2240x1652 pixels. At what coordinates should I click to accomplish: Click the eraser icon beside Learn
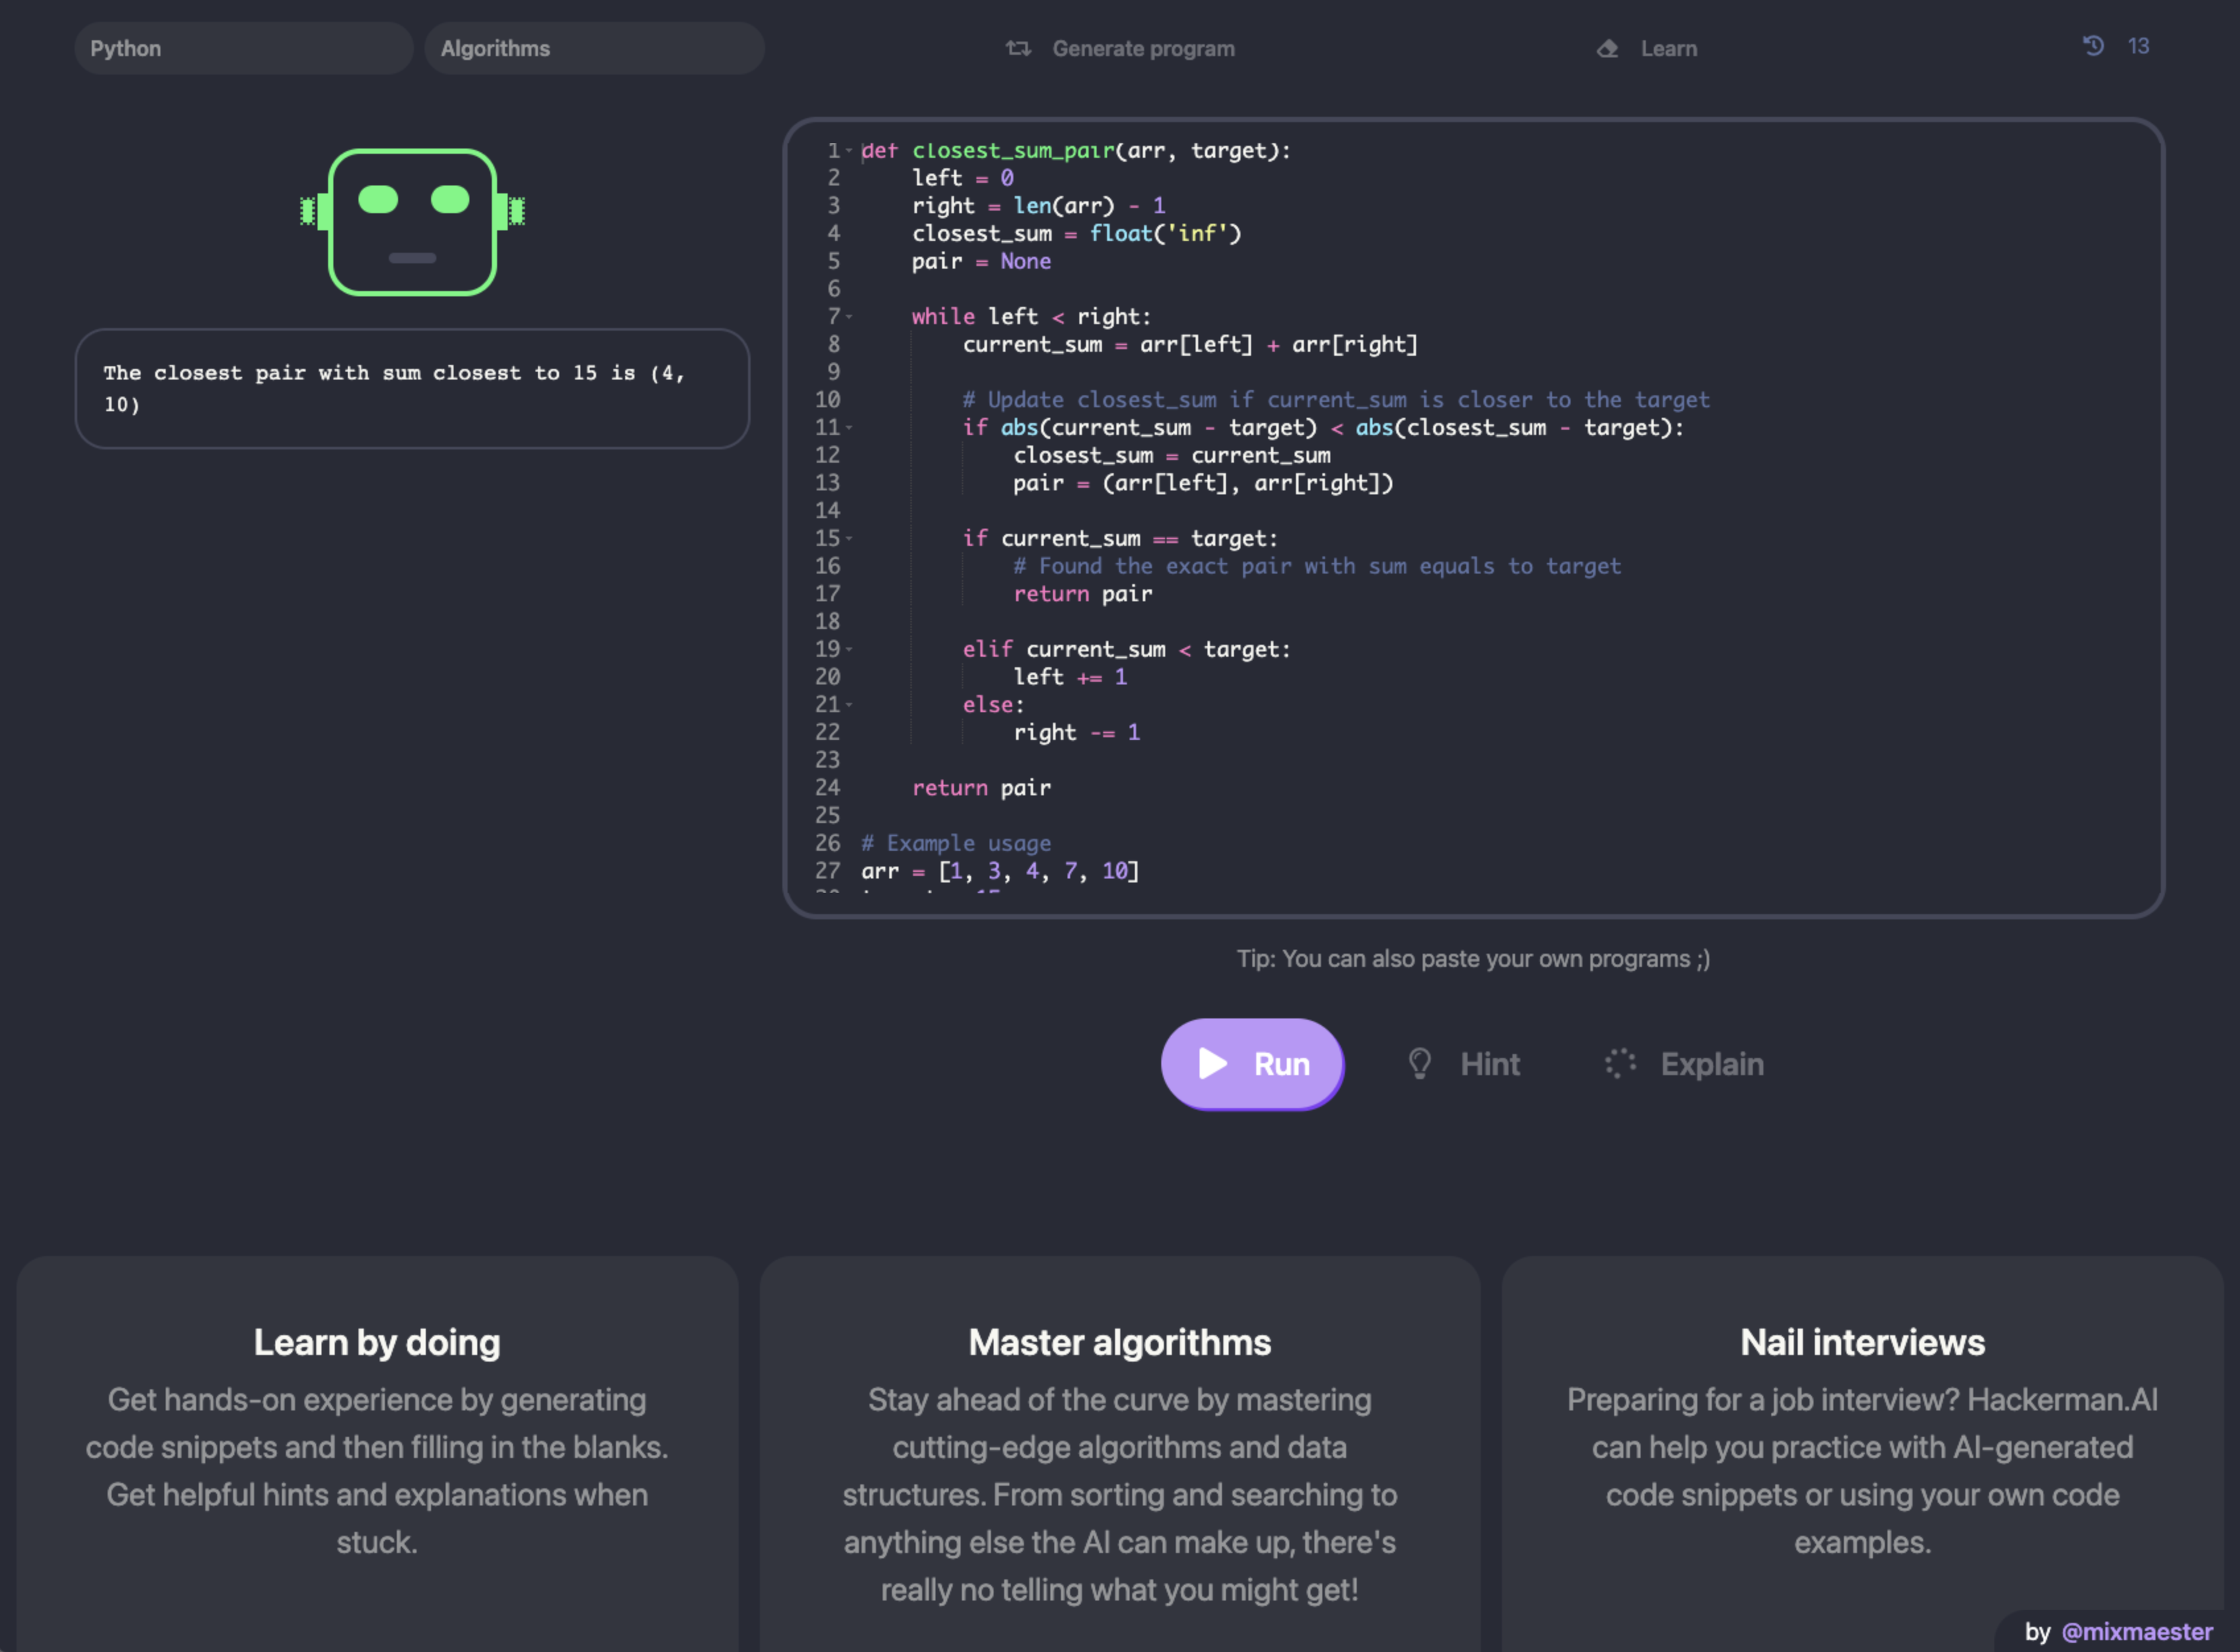point(1607,48)
